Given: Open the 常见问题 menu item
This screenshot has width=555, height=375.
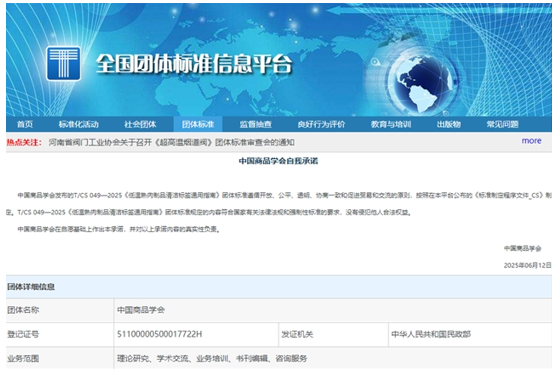Looking at the screenshot, I should (x=502, y=124).
